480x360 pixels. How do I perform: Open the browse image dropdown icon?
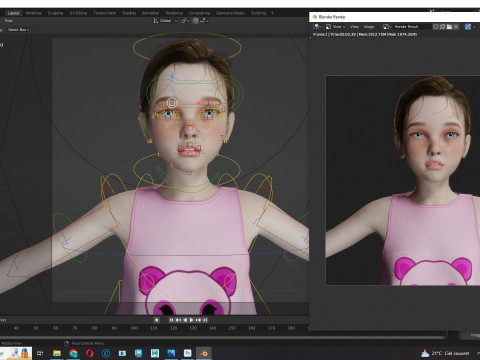click(x=387, y=27)
